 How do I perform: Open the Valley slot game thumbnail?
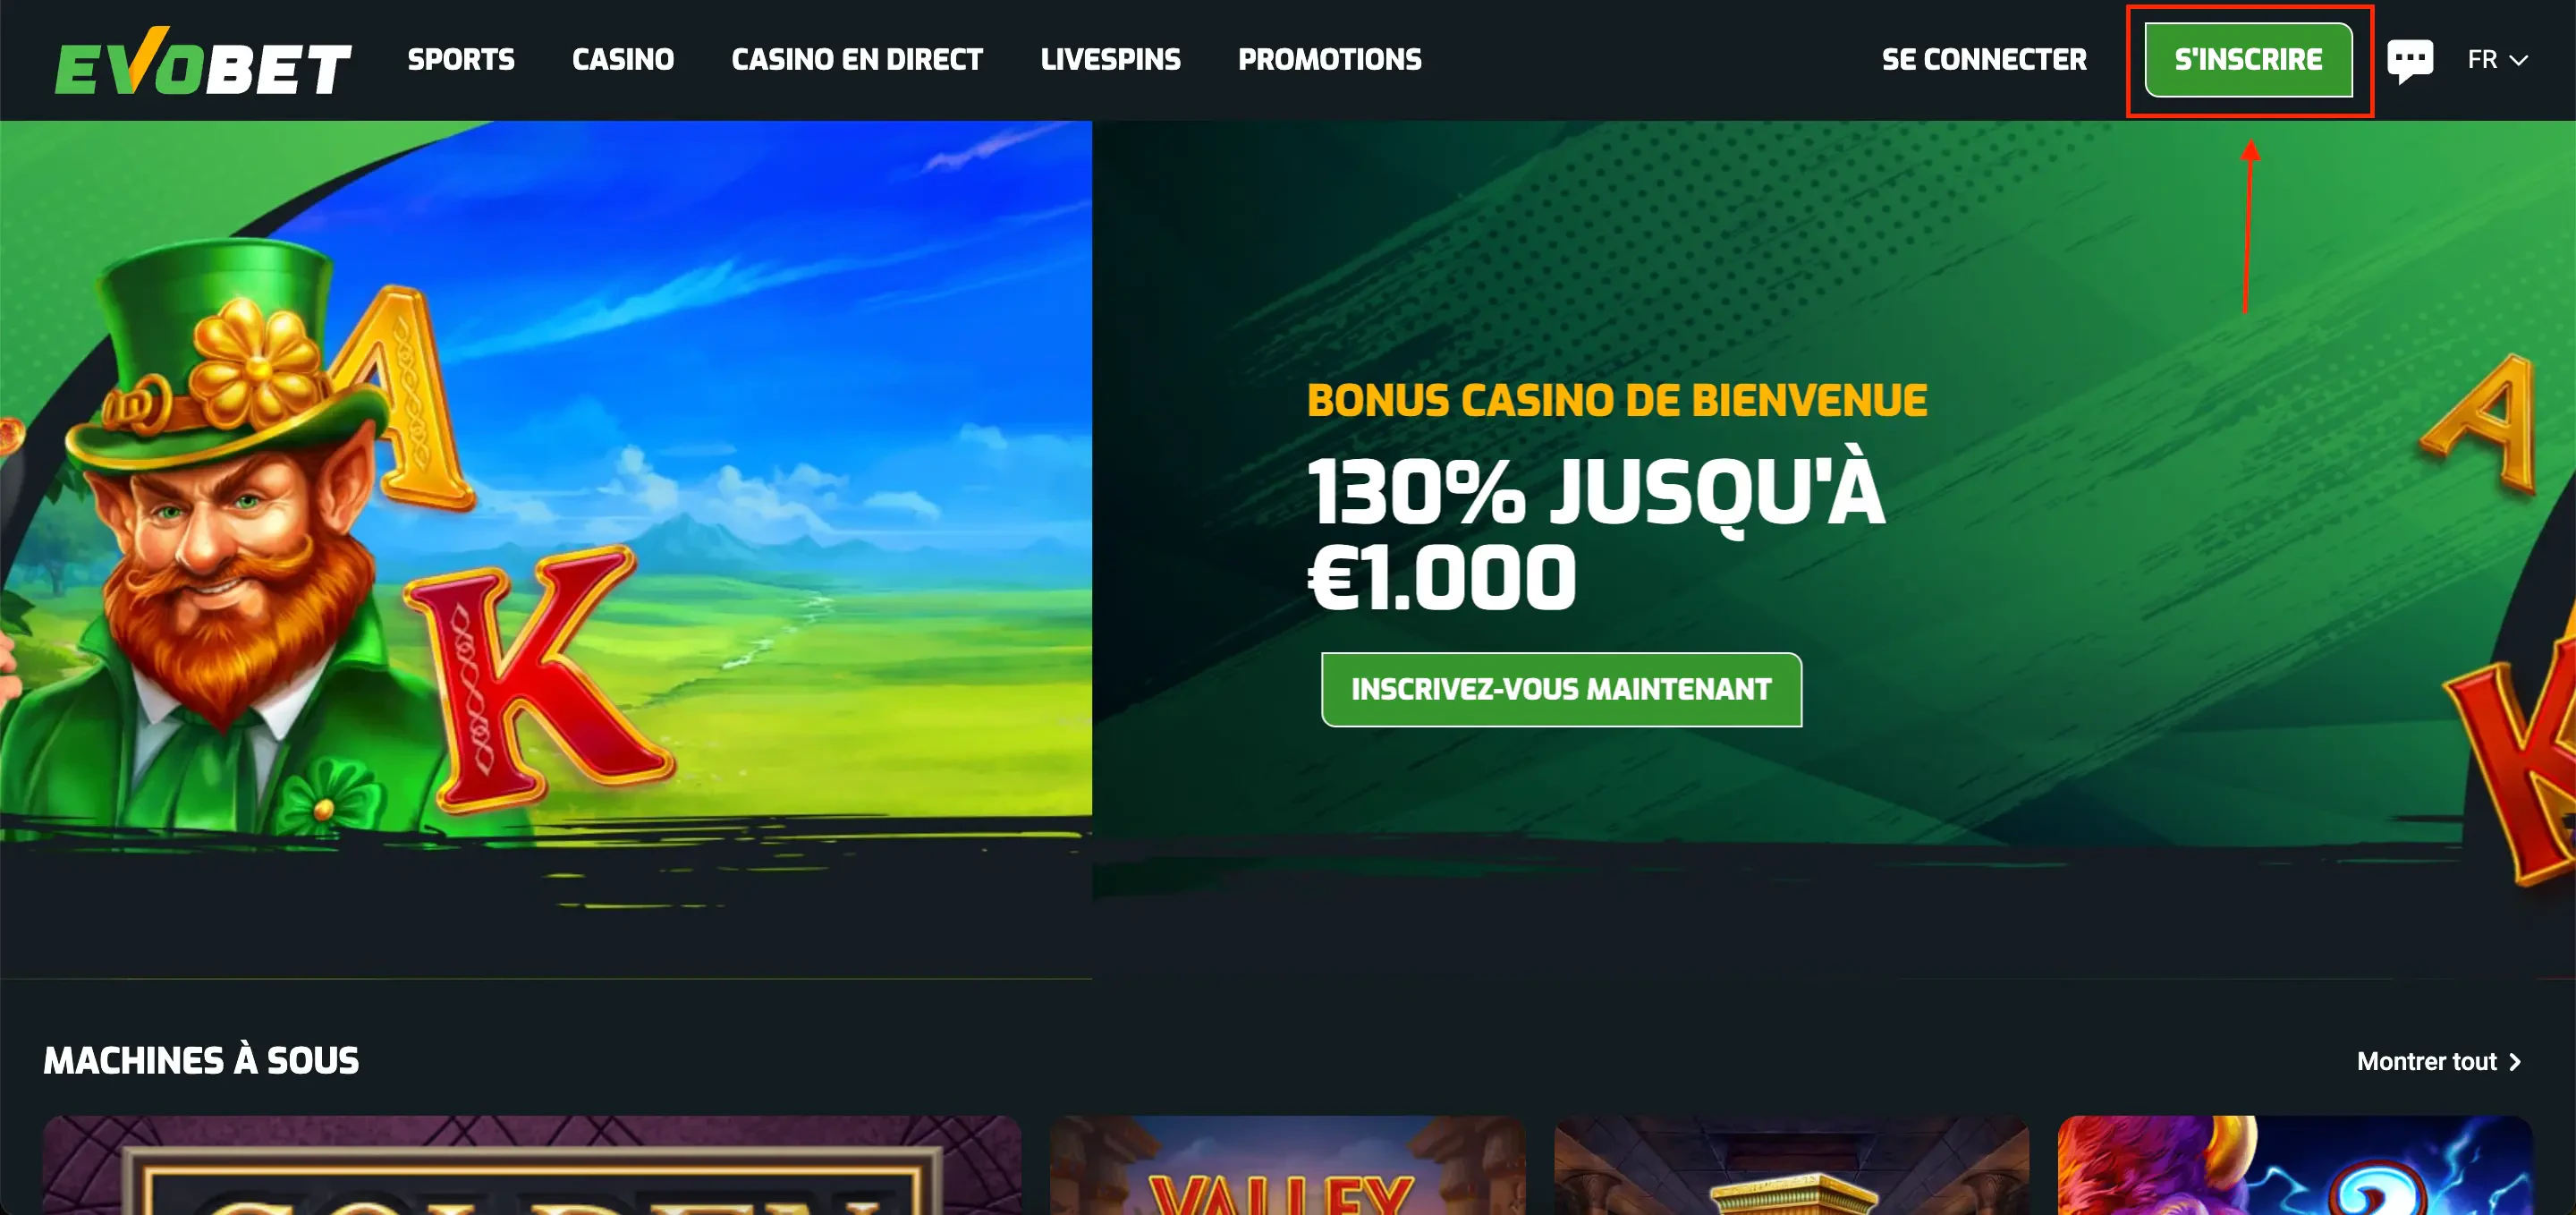1287,1165
